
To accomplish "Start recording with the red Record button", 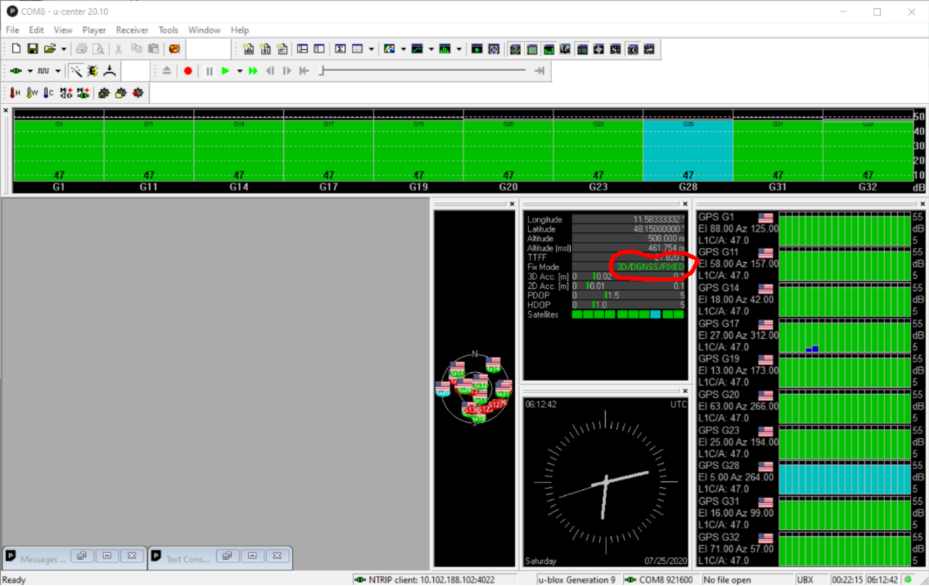I will 188,71.
